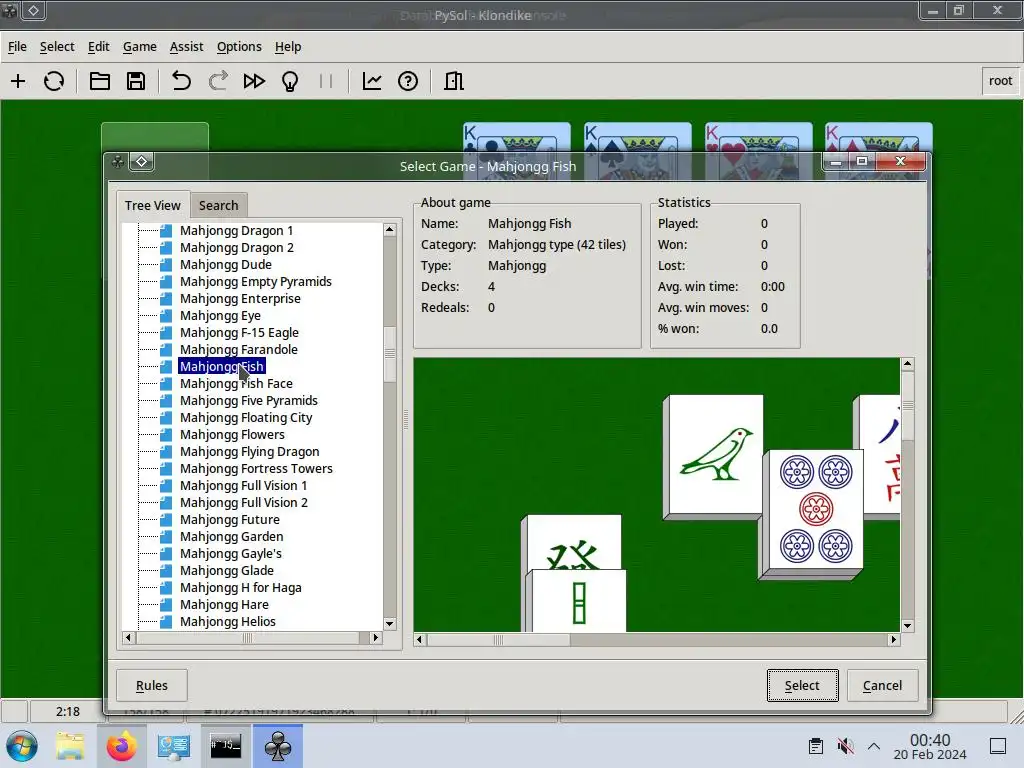The width and height of the screenshot is (1024, 768).
Task: Click the Open file folder icon
Action: [100, 81]
